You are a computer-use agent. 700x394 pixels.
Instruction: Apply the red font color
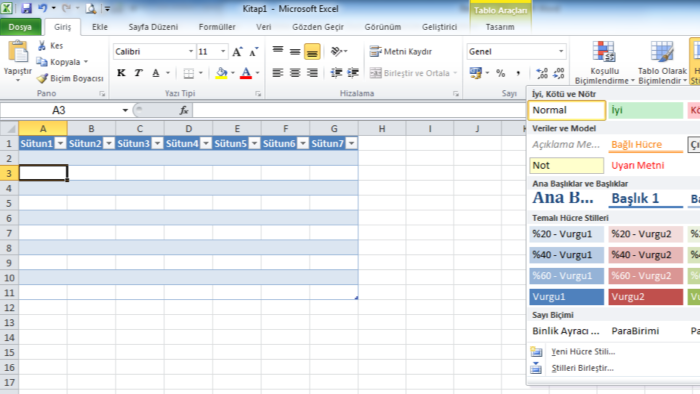coord(246,73)
